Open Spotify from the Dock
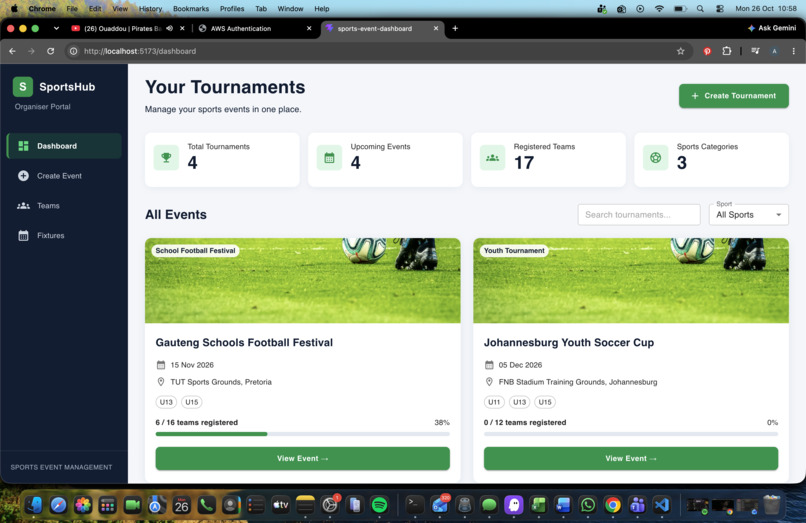Image resolution: width=806 pixels, height=523 pixels. (x=379, y=505)
